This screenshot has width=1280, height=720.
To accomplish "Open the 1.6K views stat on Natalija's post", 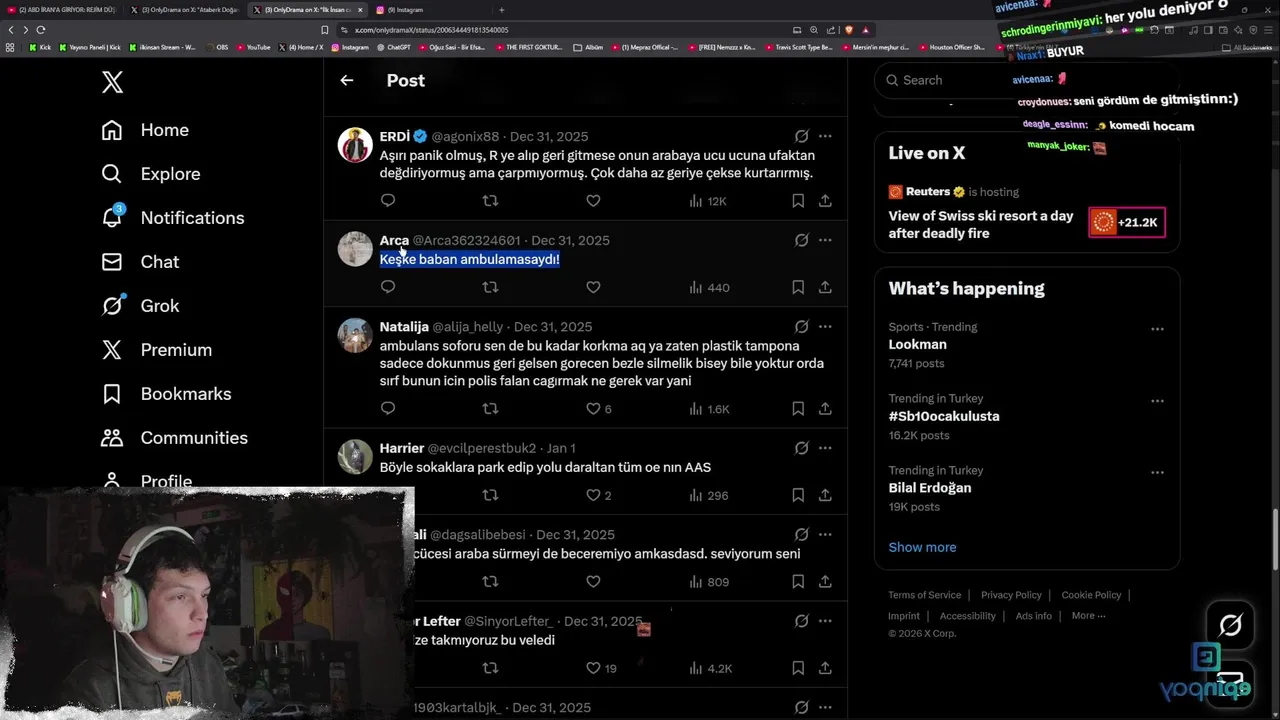I will pyautogui.click(x=709, y=408).
